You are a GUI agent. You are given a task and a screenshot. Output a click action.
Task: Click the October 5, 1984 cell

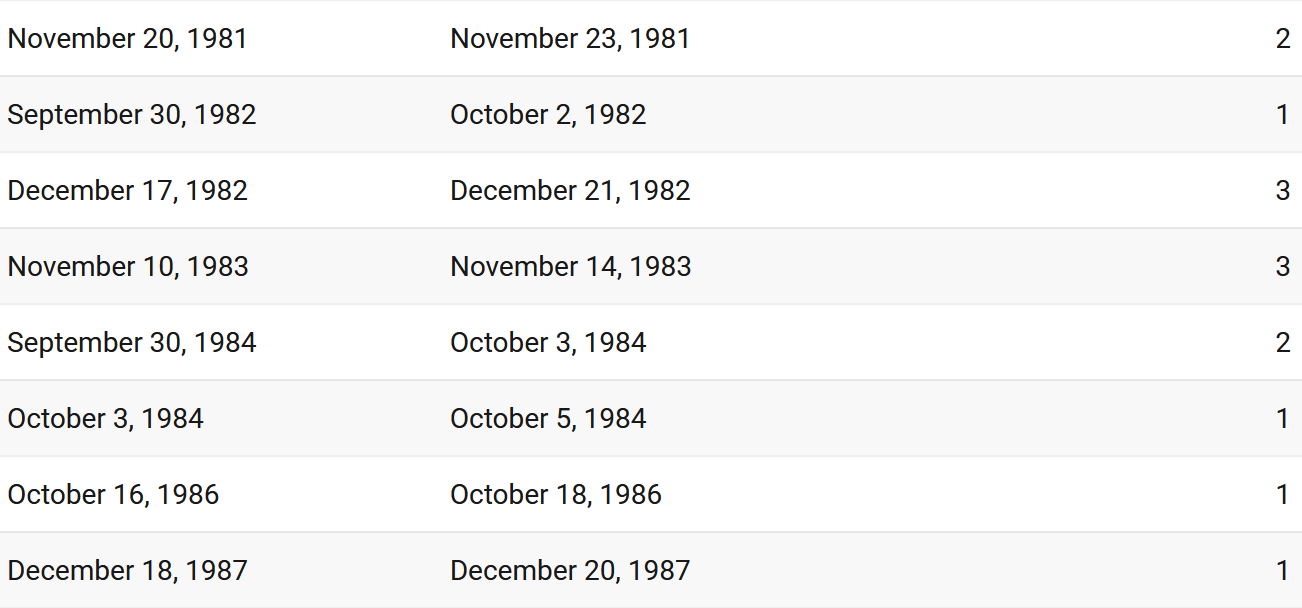[x=548, y=419]
